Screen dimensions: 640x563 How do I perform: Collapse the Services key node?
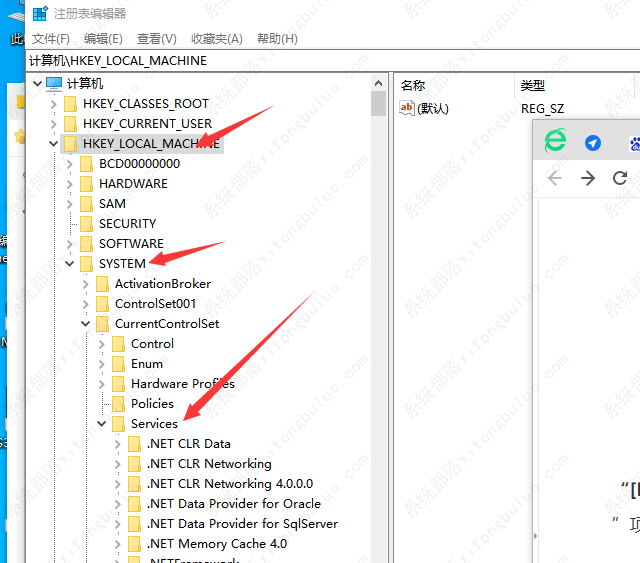[x=102, y=424]
